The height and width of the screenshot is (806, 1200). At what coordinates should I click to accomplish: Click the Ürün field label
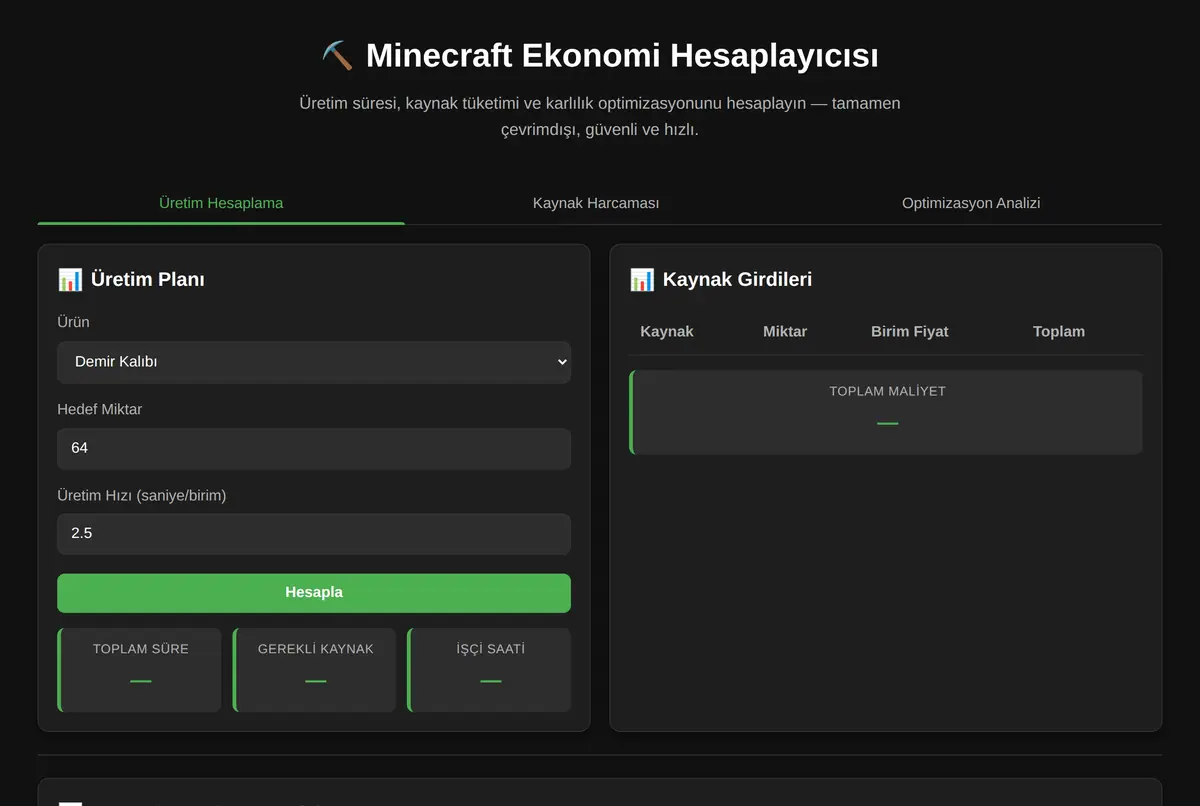(x=74, y=322)
